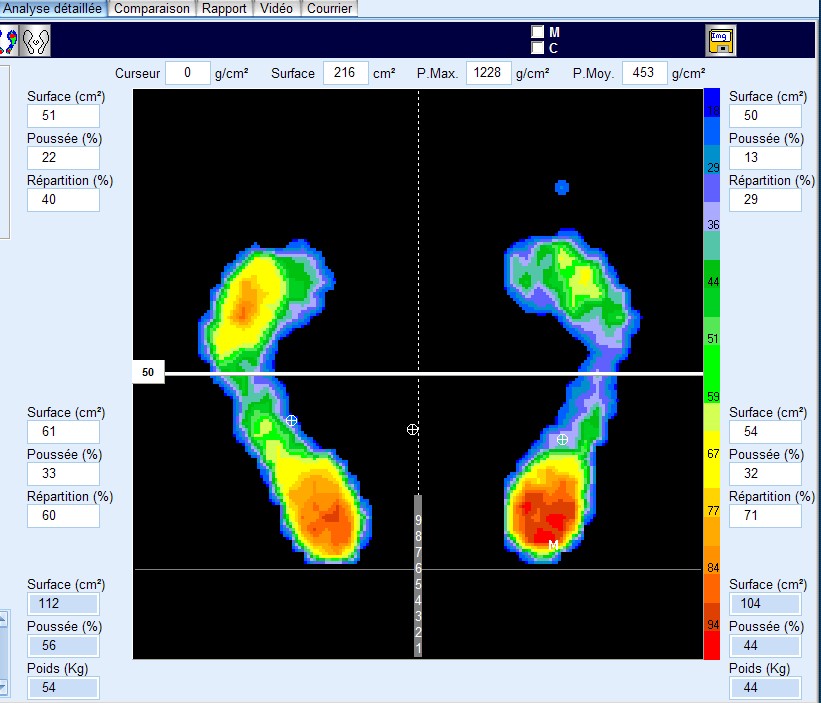Select the footprint outline view icon

36,40
